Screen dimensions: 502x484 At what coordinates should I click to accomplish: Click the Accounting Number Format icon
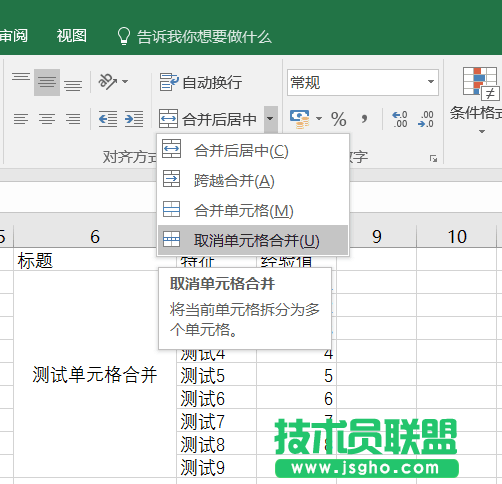(300, 119)
